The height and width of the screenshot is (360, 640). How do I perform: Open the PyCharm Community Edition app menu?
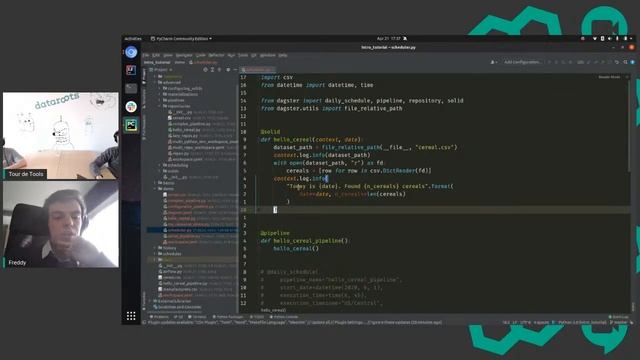[x=181, y=39]
